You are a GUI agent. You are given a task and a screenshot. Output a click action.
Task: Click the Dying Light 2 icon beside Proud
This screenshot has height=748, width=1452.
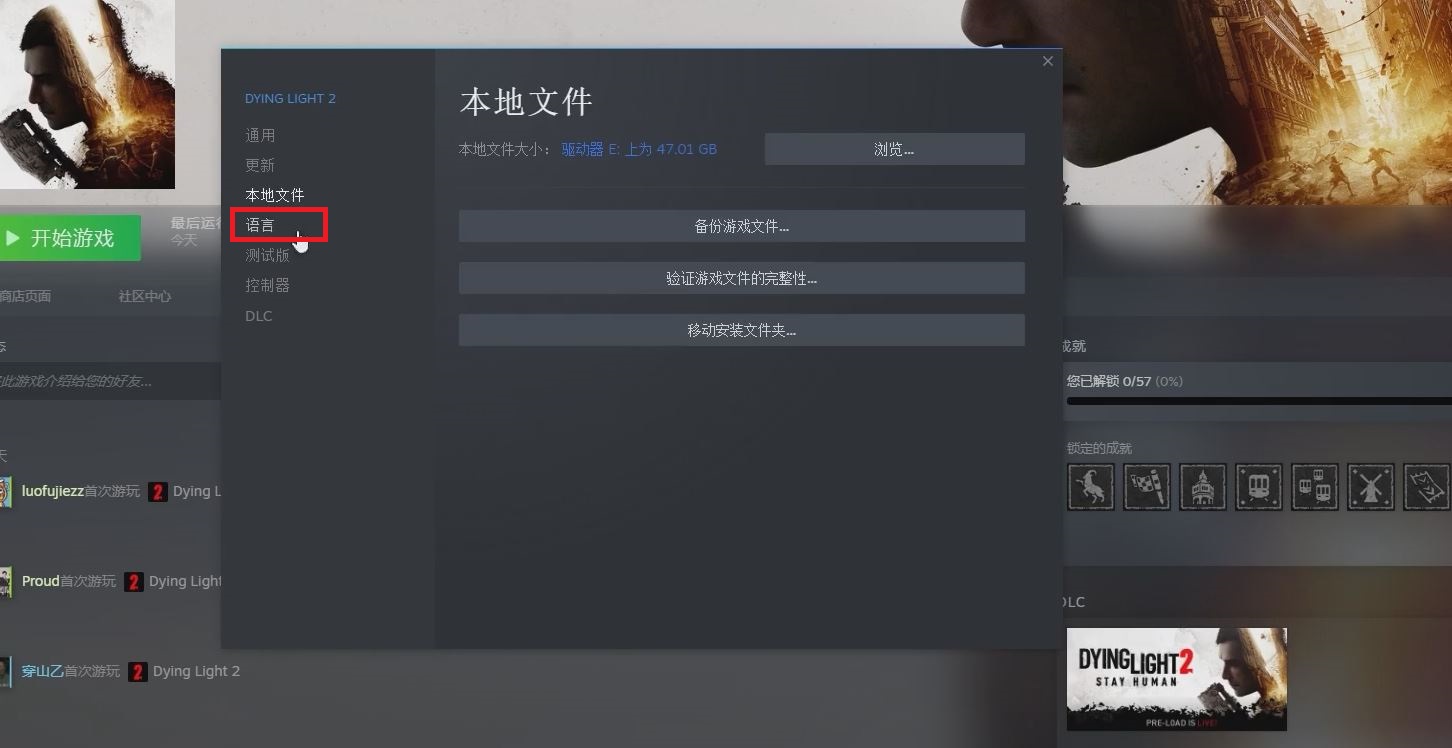[x=134, y=582]
